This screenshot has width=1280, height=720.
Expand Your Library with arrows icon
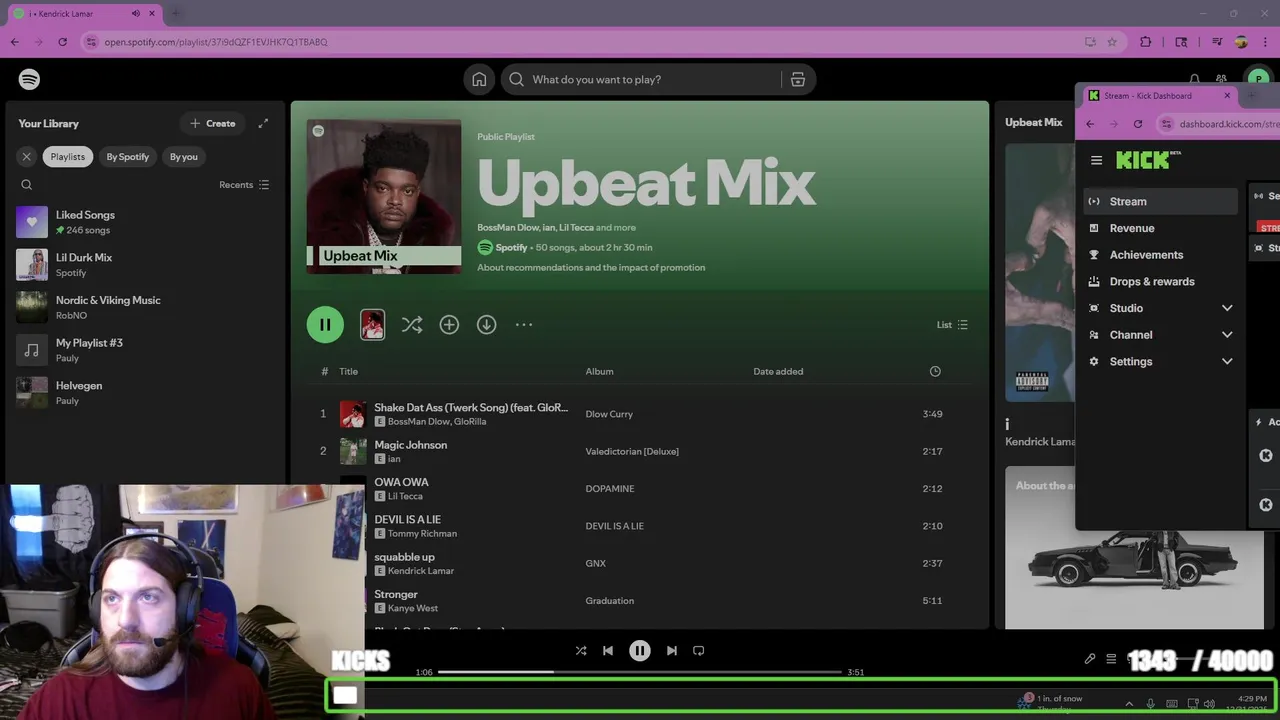click(x=263, y=123)
